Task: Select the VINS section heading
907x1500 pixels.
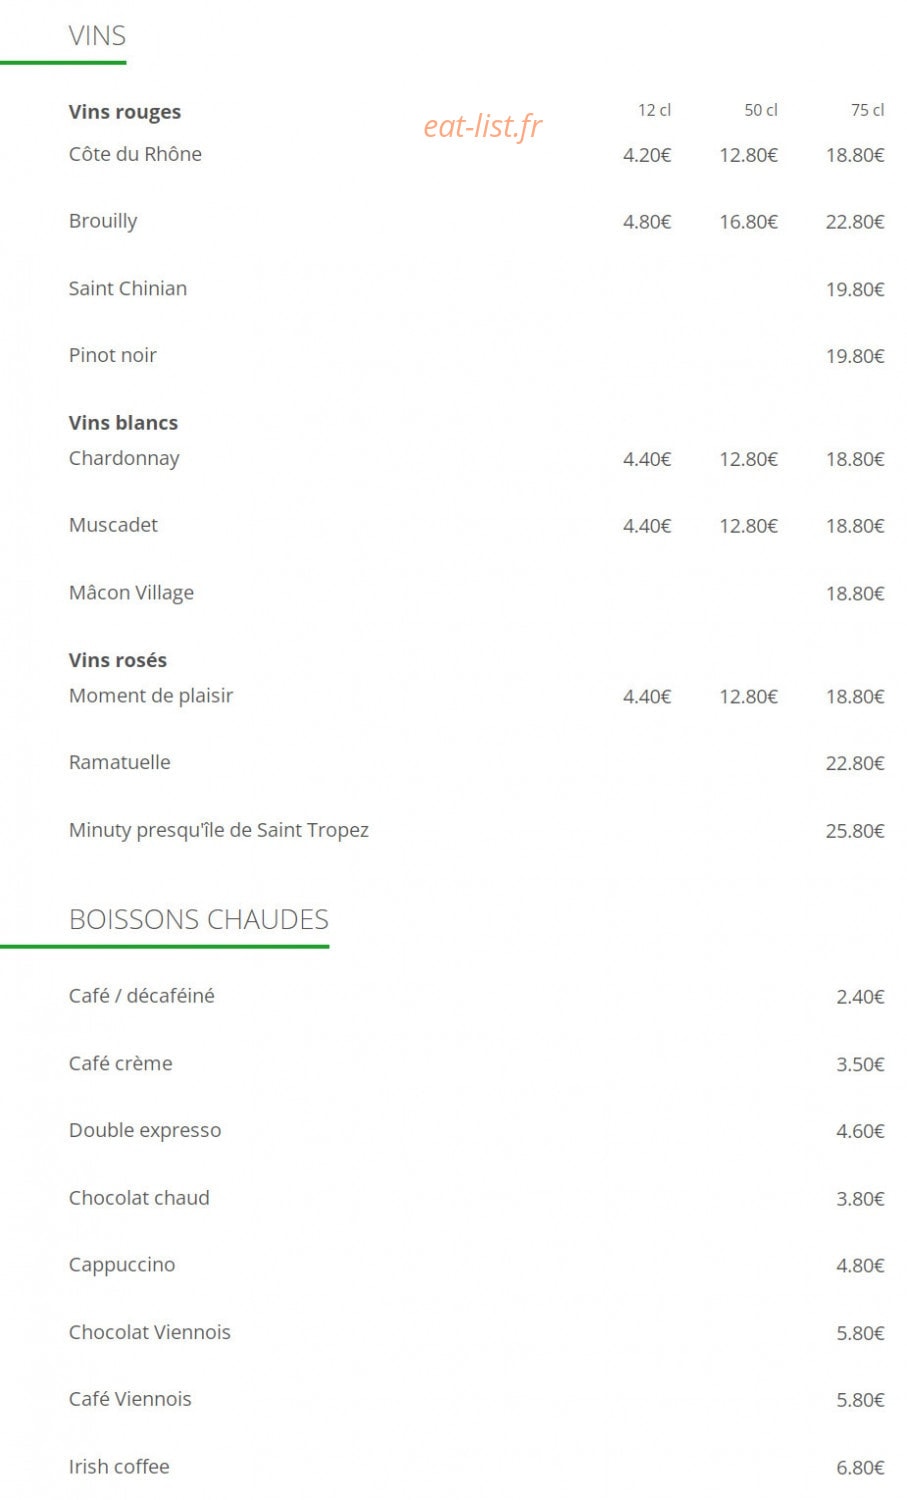Action: point(97,36)
